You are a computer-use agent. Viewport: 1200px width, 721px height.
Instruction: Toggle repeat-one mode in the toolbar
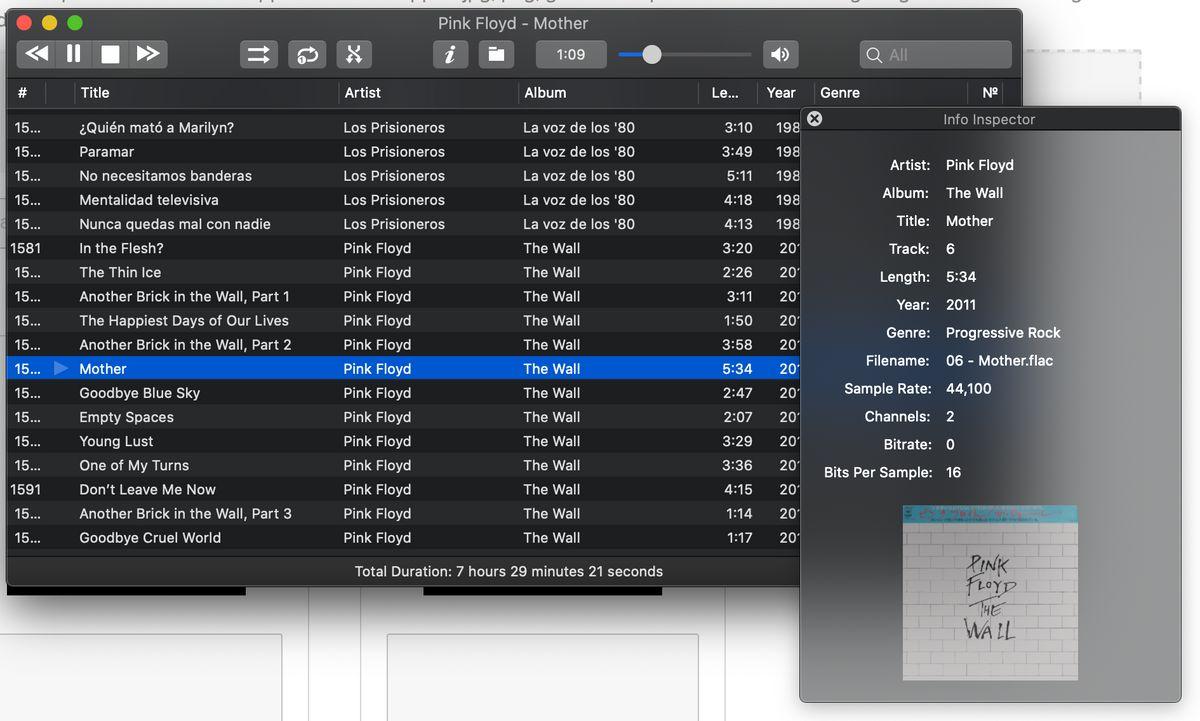click(x=307, y=55)
